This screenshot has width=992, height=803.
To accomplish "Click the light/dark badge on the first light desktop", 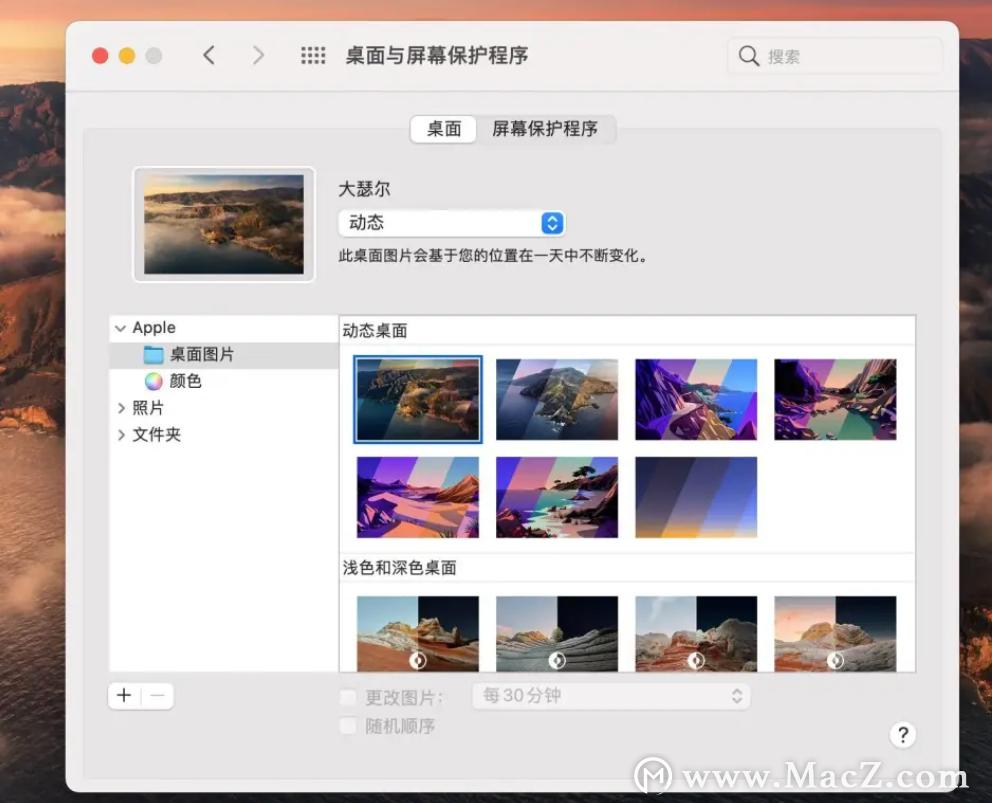I will (418, 660).
